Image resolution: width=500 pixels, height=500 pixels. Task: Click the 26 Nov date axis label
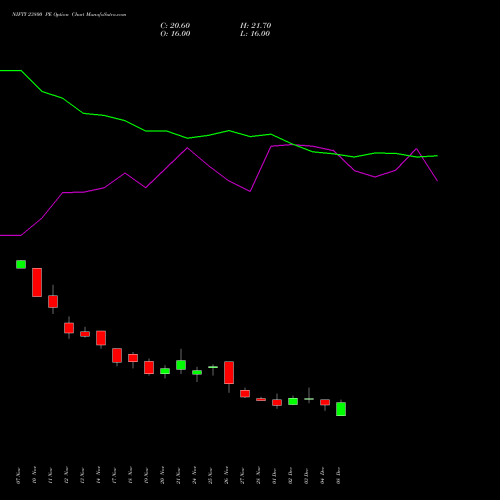coord(226,476)
